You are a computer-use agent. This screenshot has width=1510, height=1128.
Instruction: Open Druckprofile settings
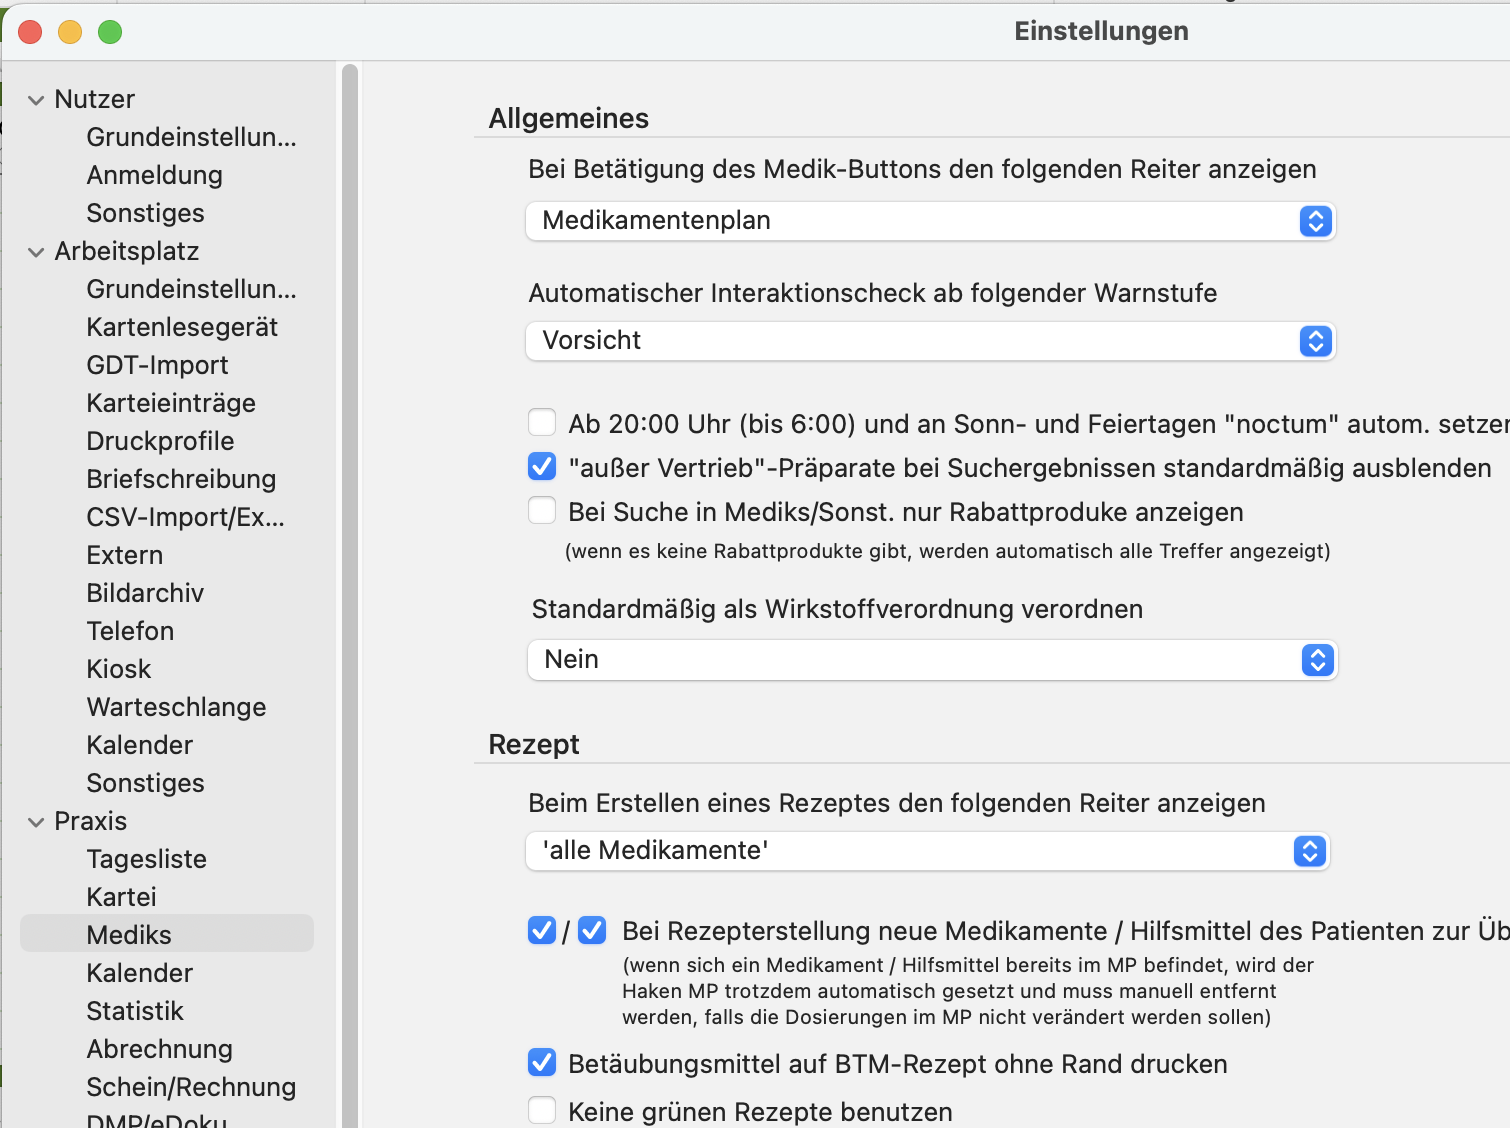click(160, 441)
